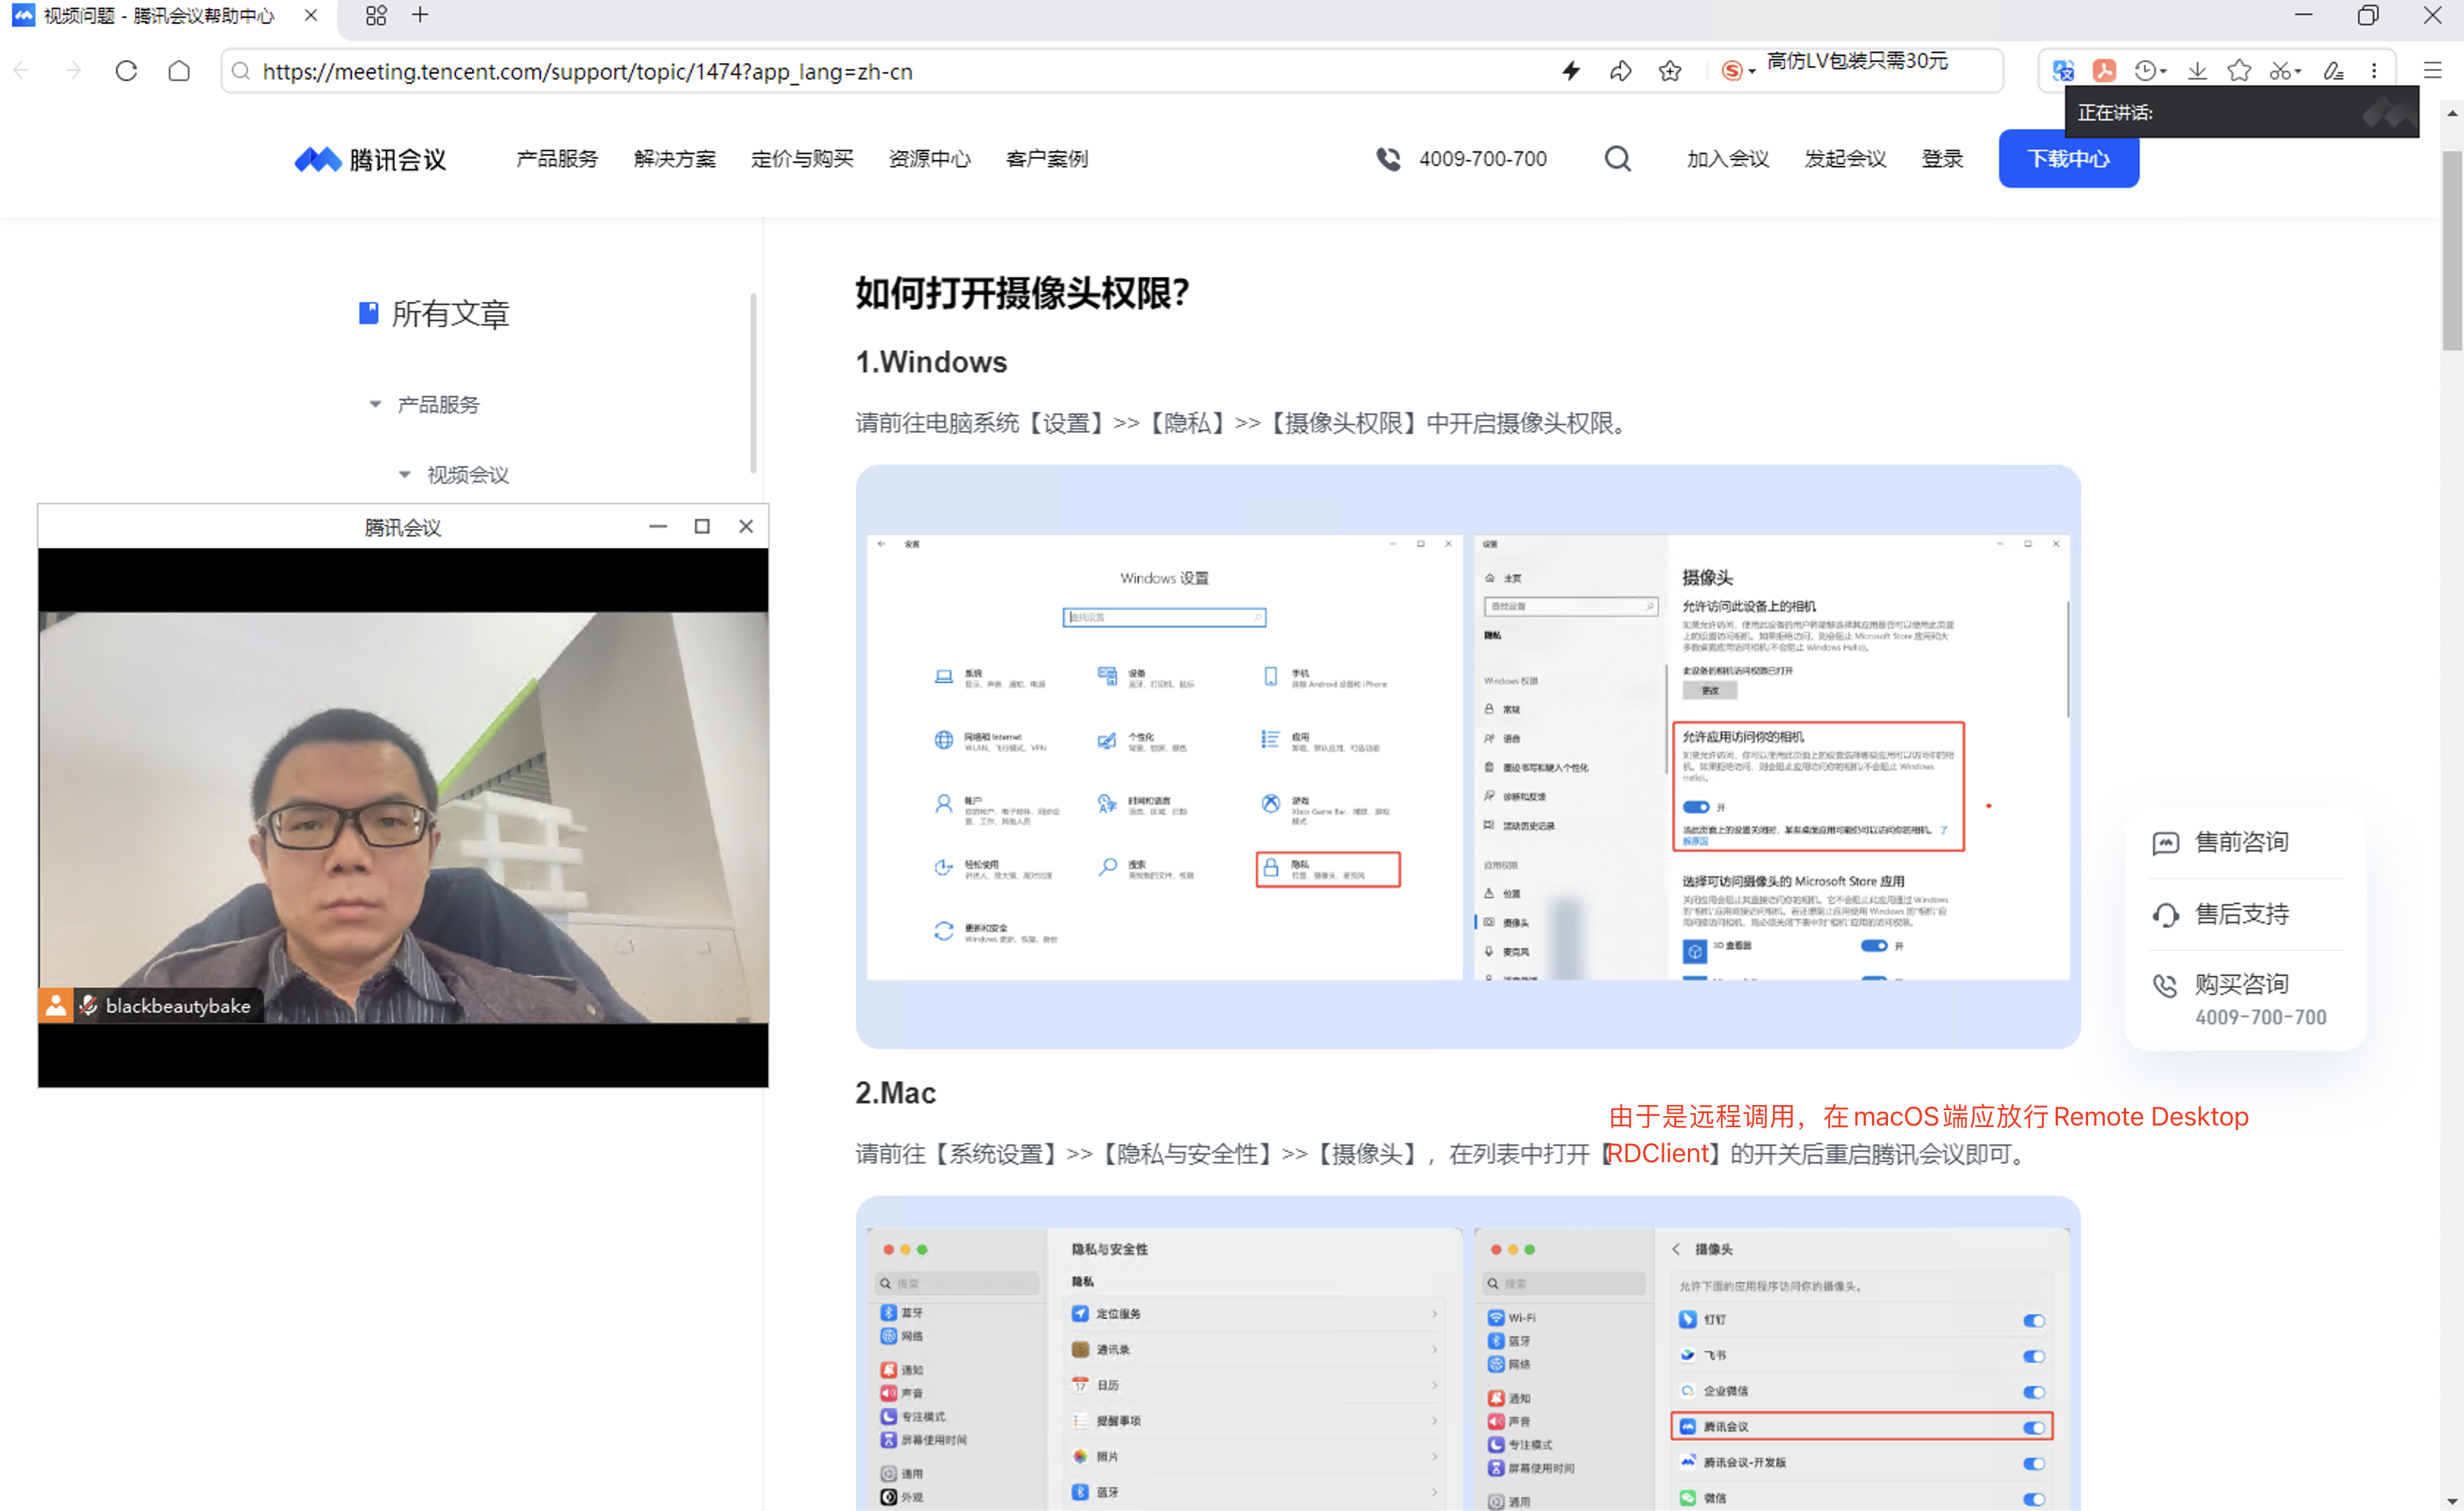Open the history clock dropdown arrow
The image size is (2464, 1511).
click(2163, 72)
